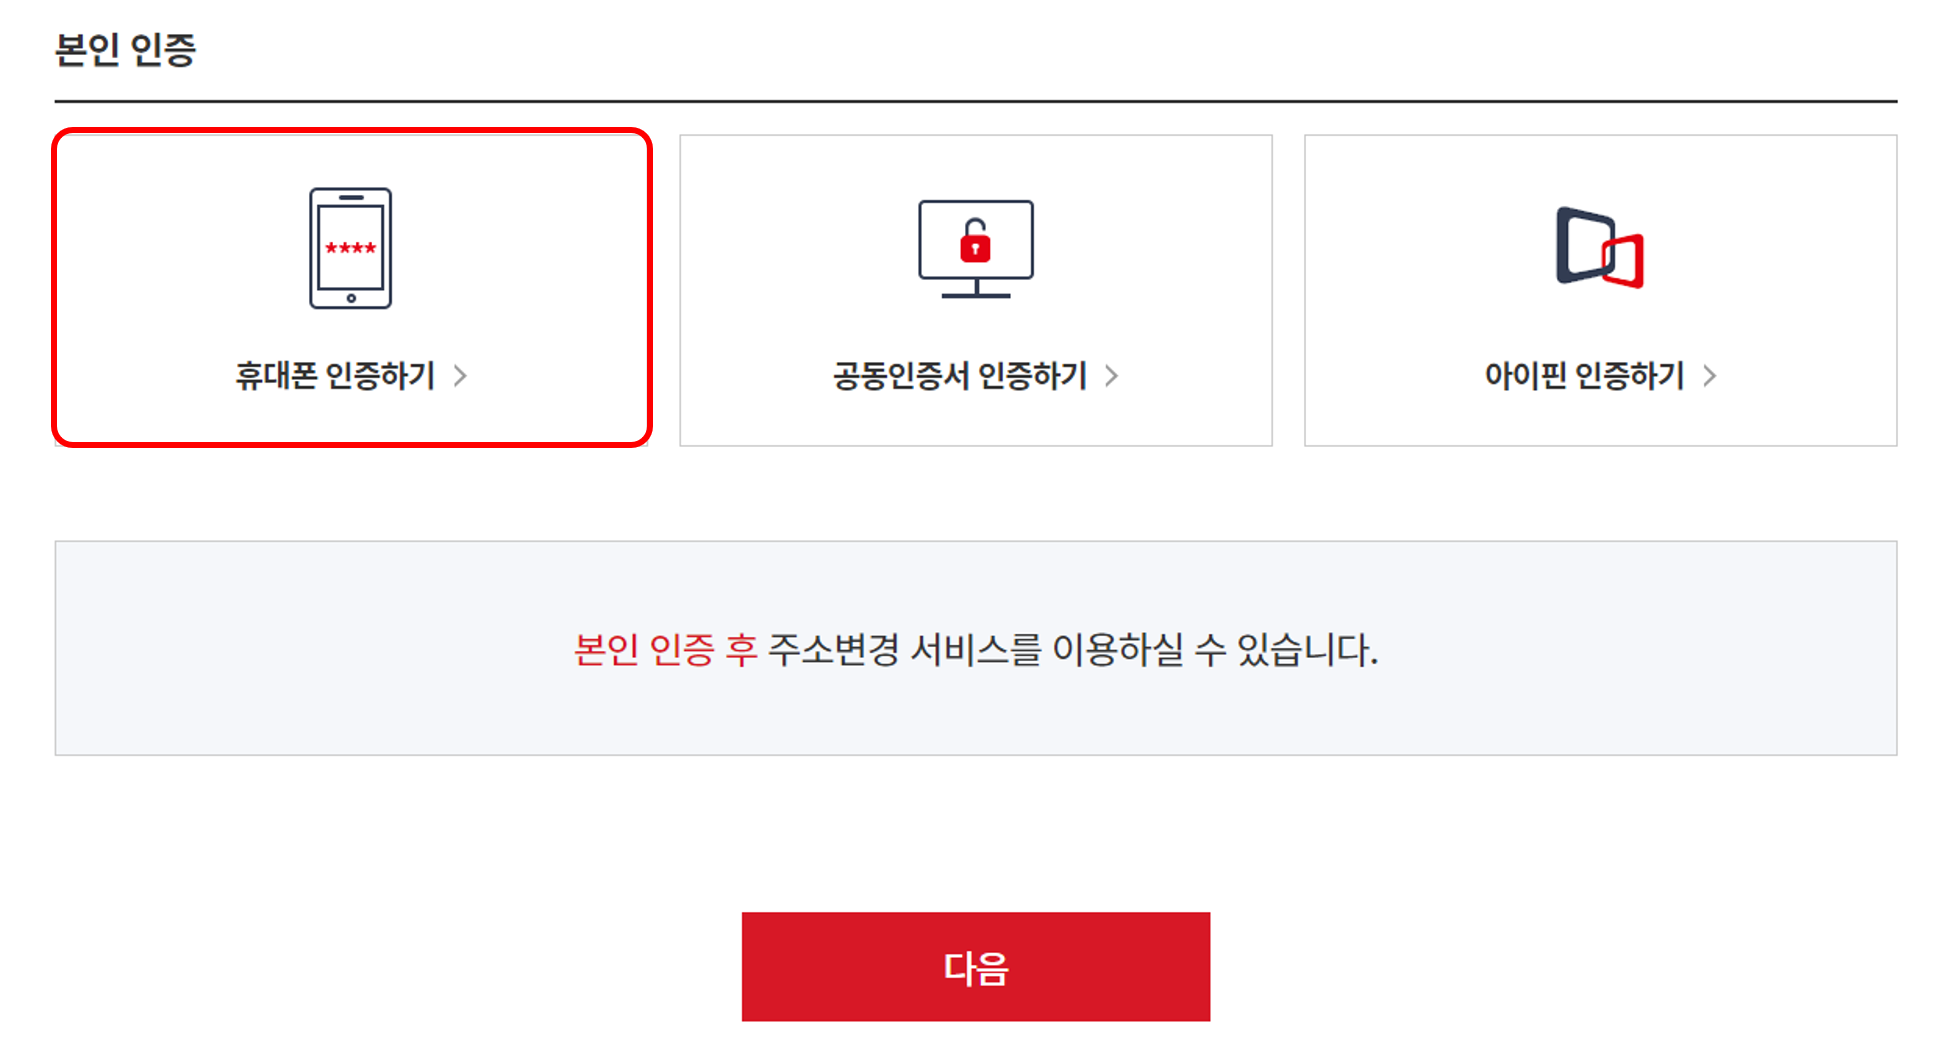Click empty space in the gray notice box

(300, 700)
